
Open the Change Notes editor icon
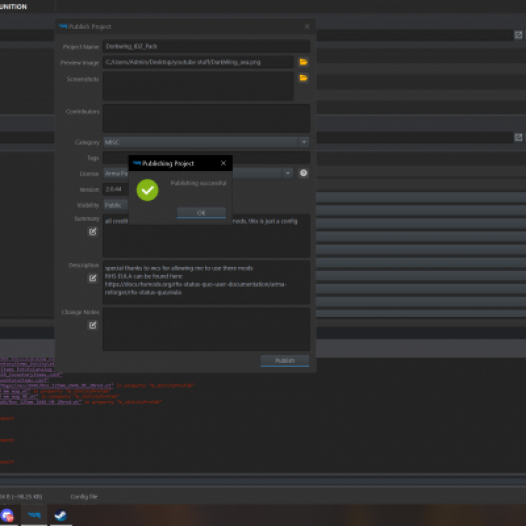click(93, 325)
